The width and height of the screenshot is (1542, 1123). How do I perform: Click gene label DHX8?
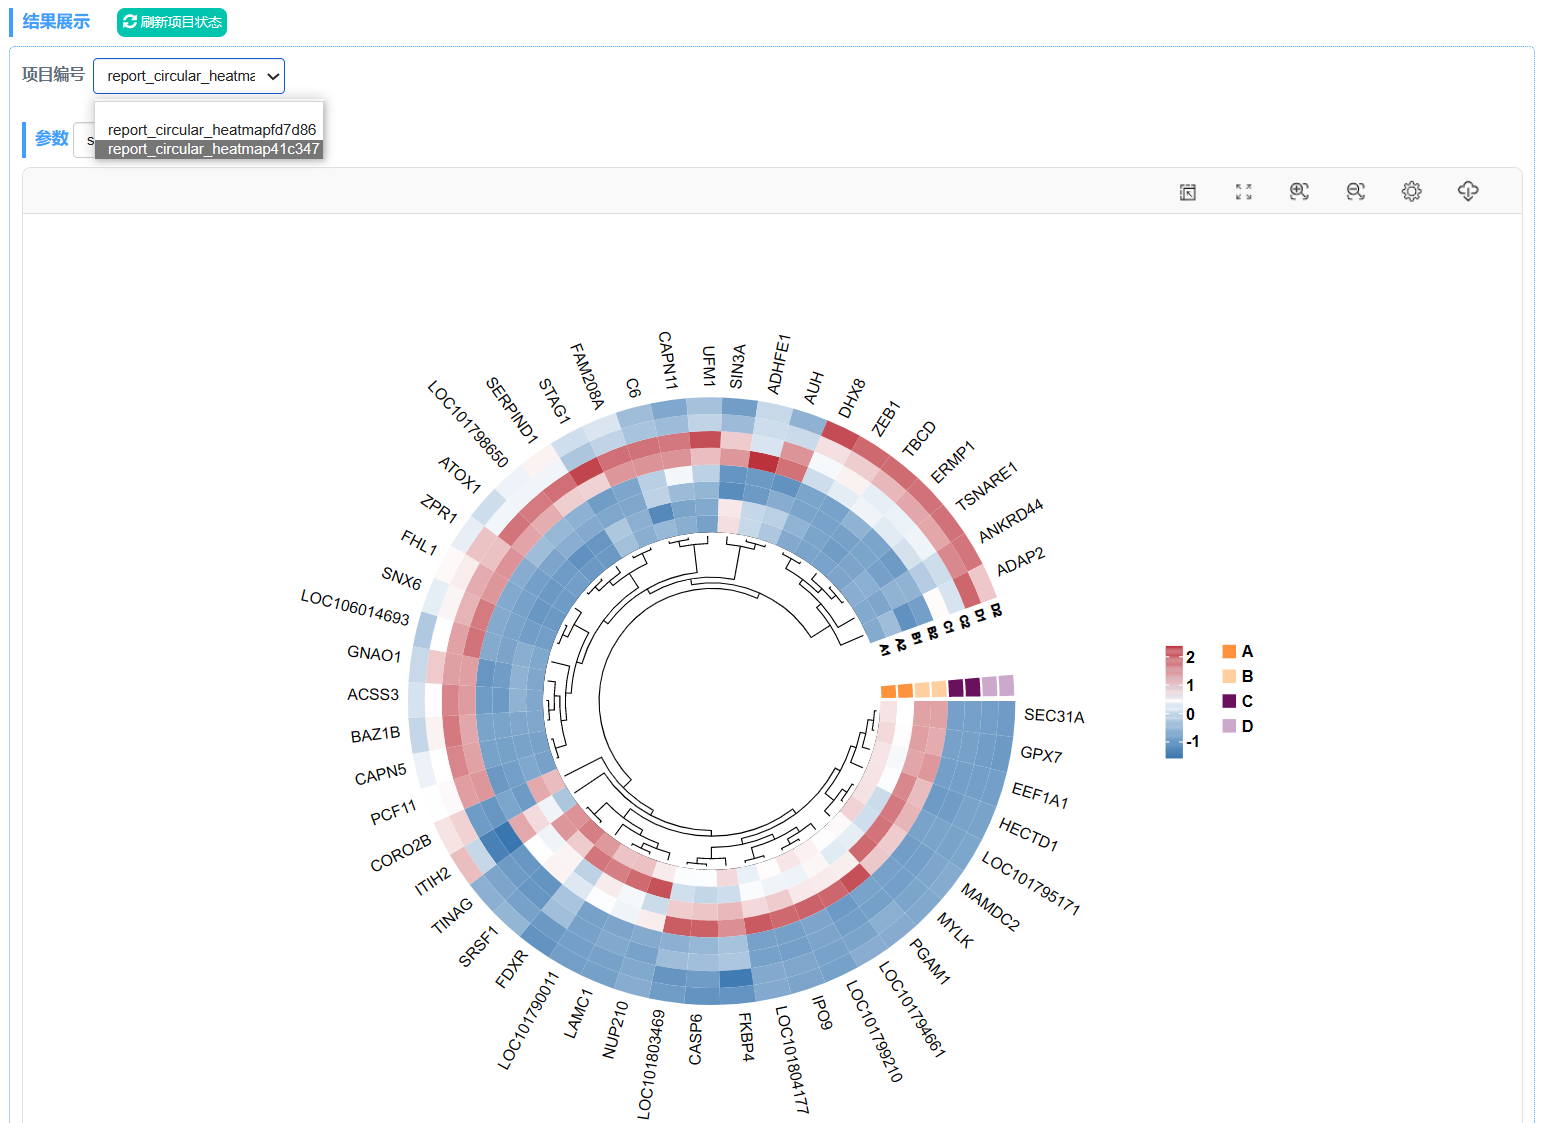(x=851, y=398)
